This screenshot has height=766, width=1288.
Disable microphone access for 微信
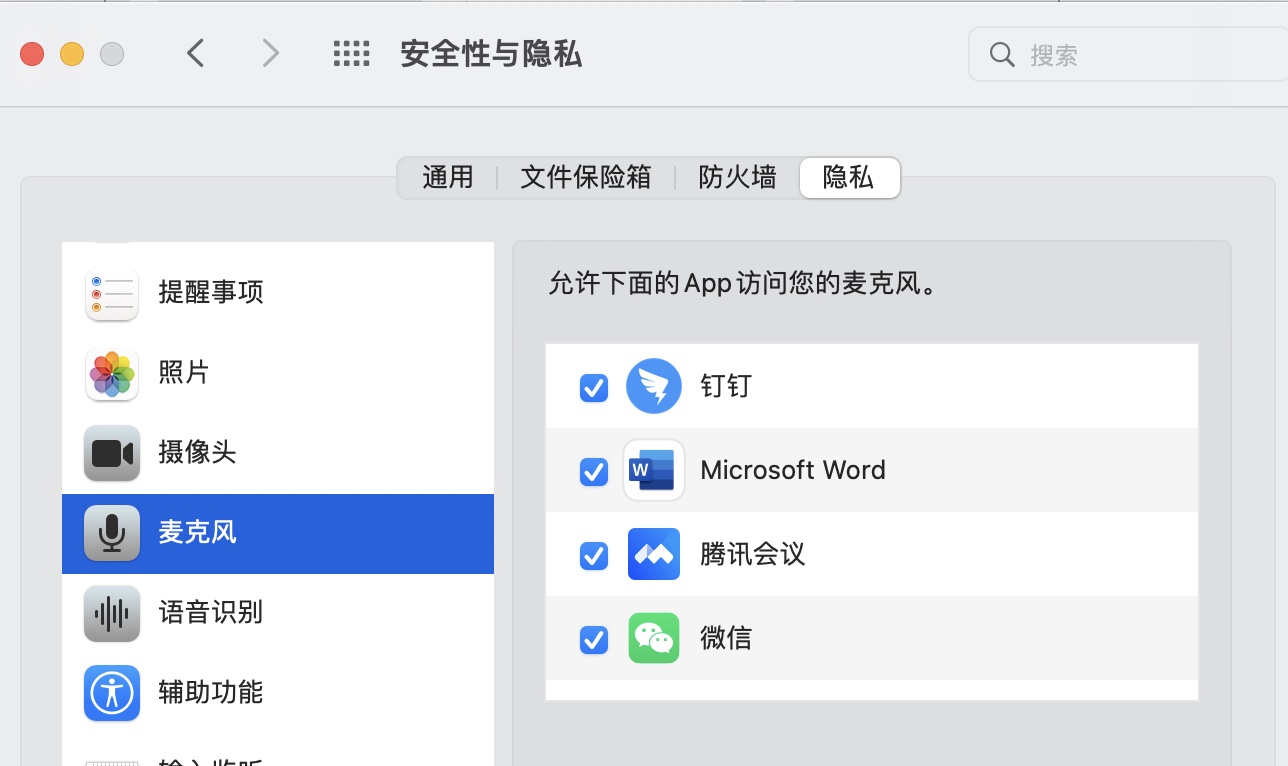coord(594,639)
